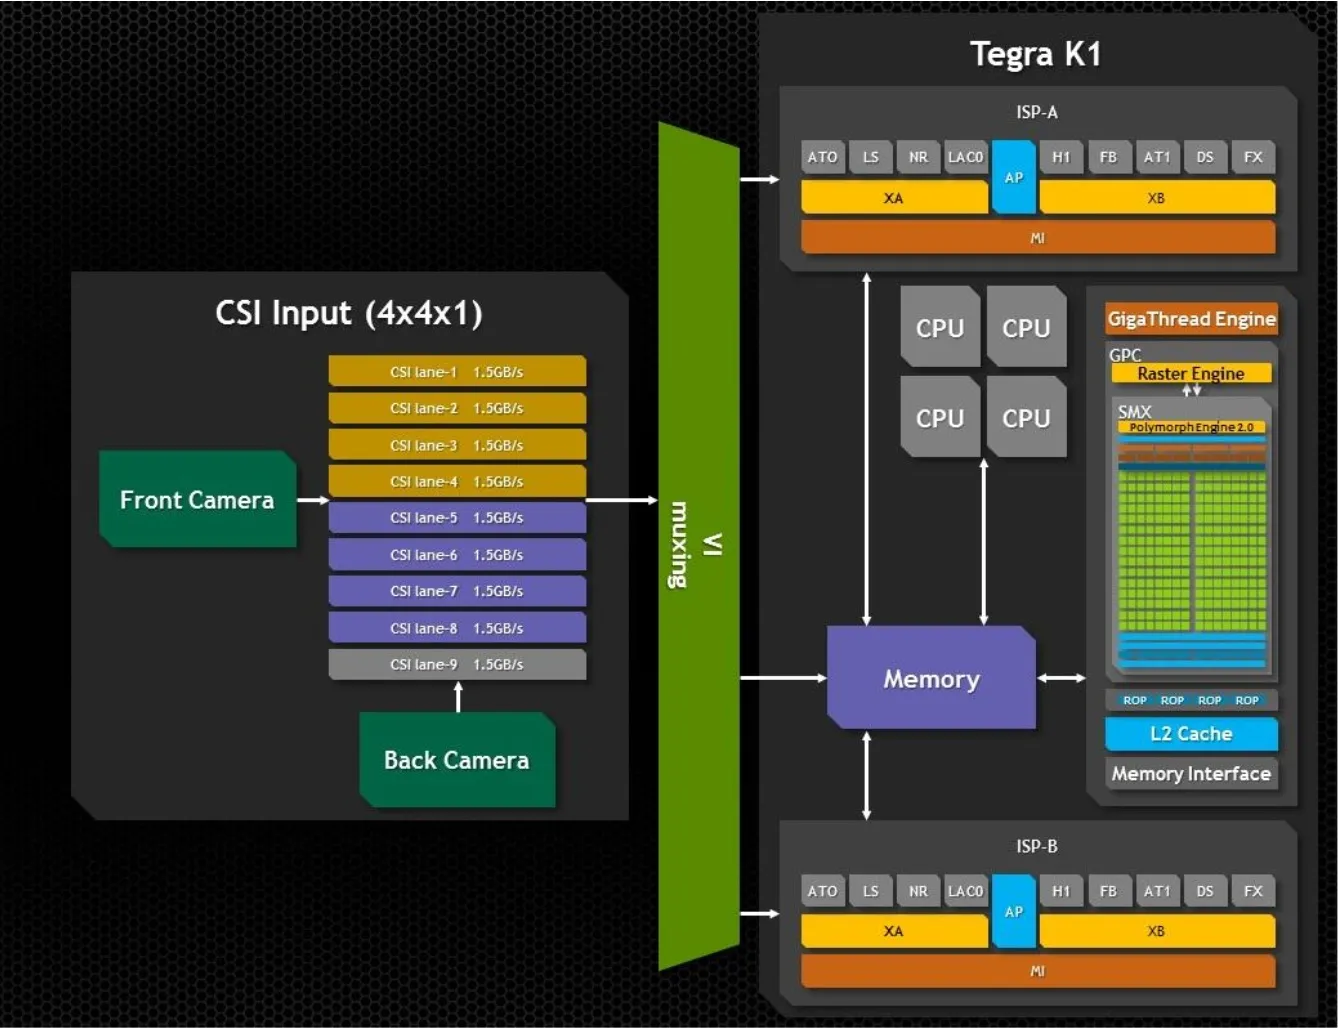Select the CSI lane-7 1.5GB/s bar
The image size is (1338, 1028).
[457, 591]
